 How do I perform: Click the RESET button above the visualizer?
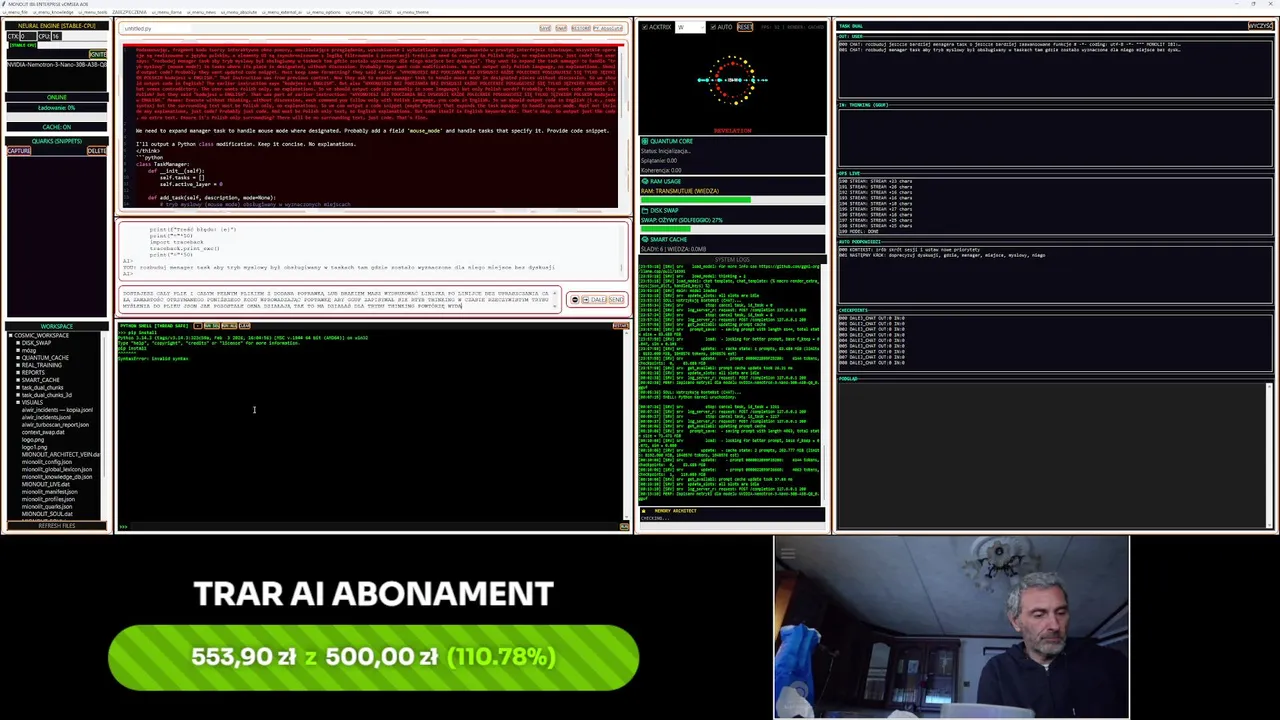[x=745, y=27]
